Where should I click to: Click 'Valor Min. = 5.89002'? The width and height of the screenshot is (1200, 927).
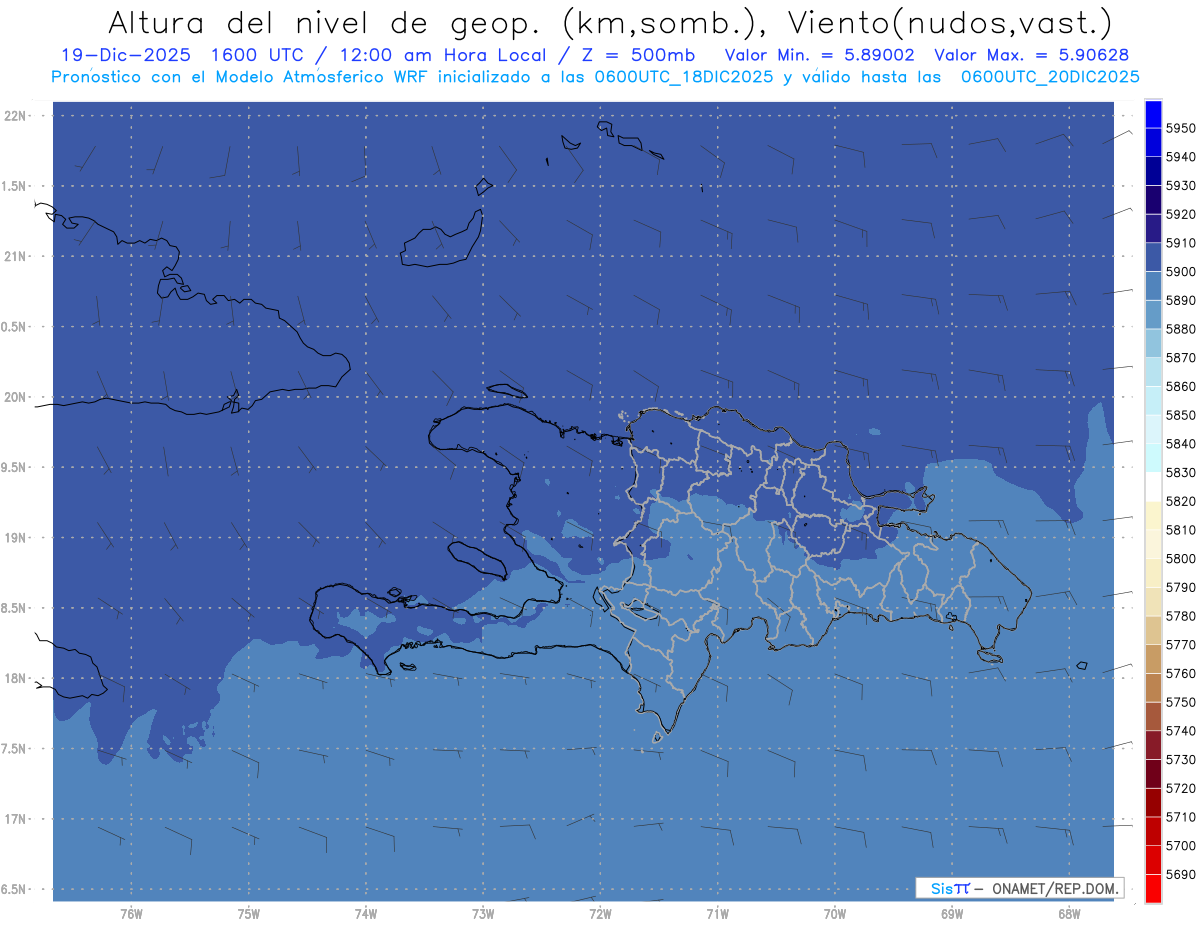818,55
